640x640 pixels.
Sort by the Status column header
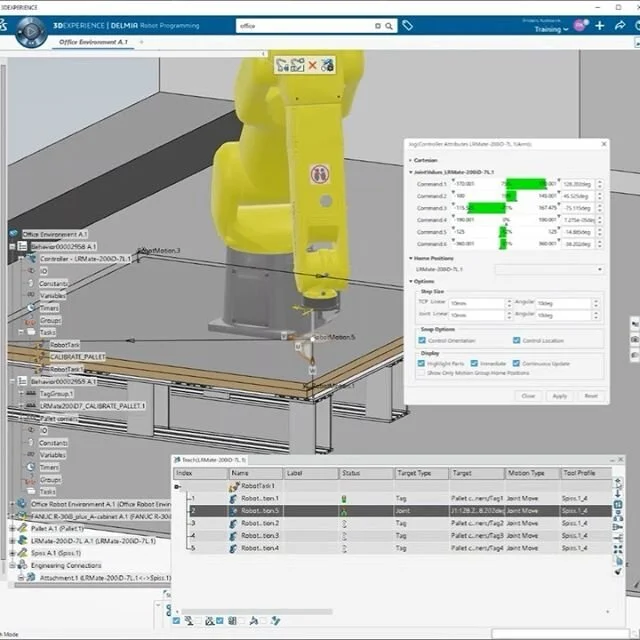pos(366,473)
